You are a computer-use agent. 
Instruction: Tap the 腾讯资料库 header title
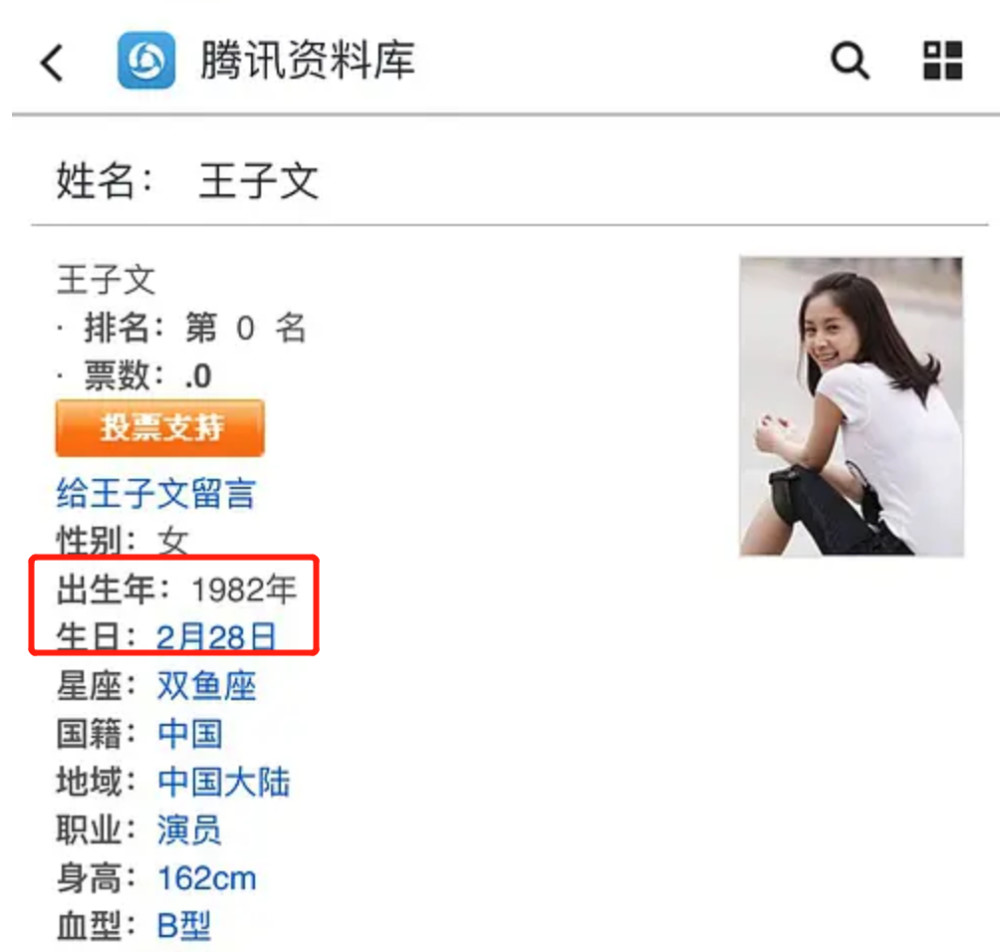pyautogui.click(x=308, y=61)
